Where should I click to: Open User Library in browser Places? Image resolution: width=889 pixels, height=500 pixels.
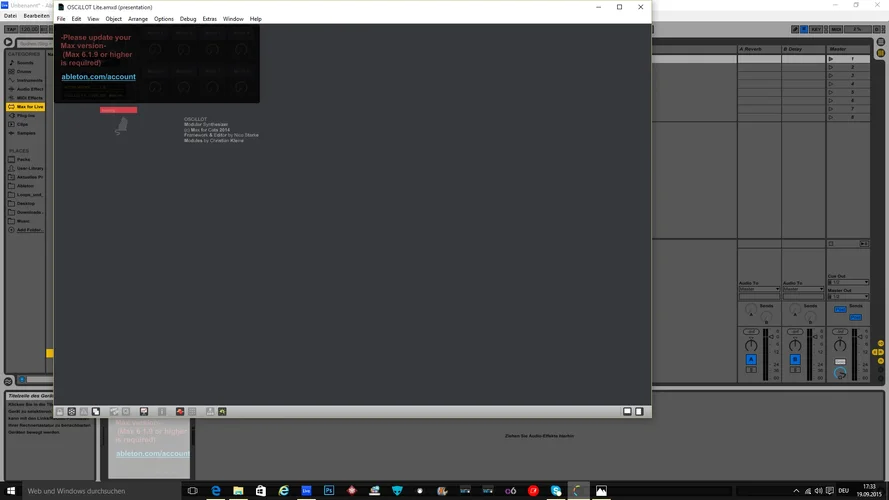(26, 168)
